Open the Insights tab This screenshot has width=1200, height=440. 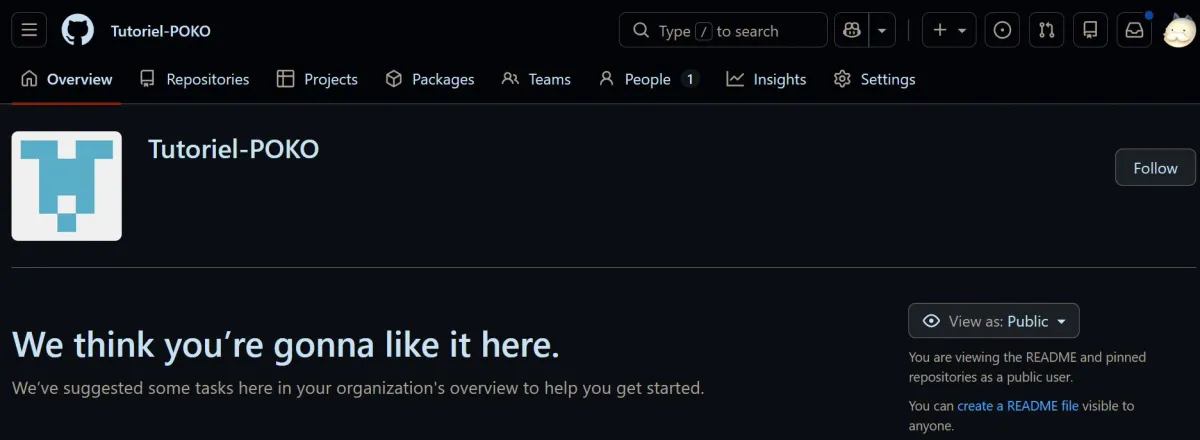pos(766,79)
